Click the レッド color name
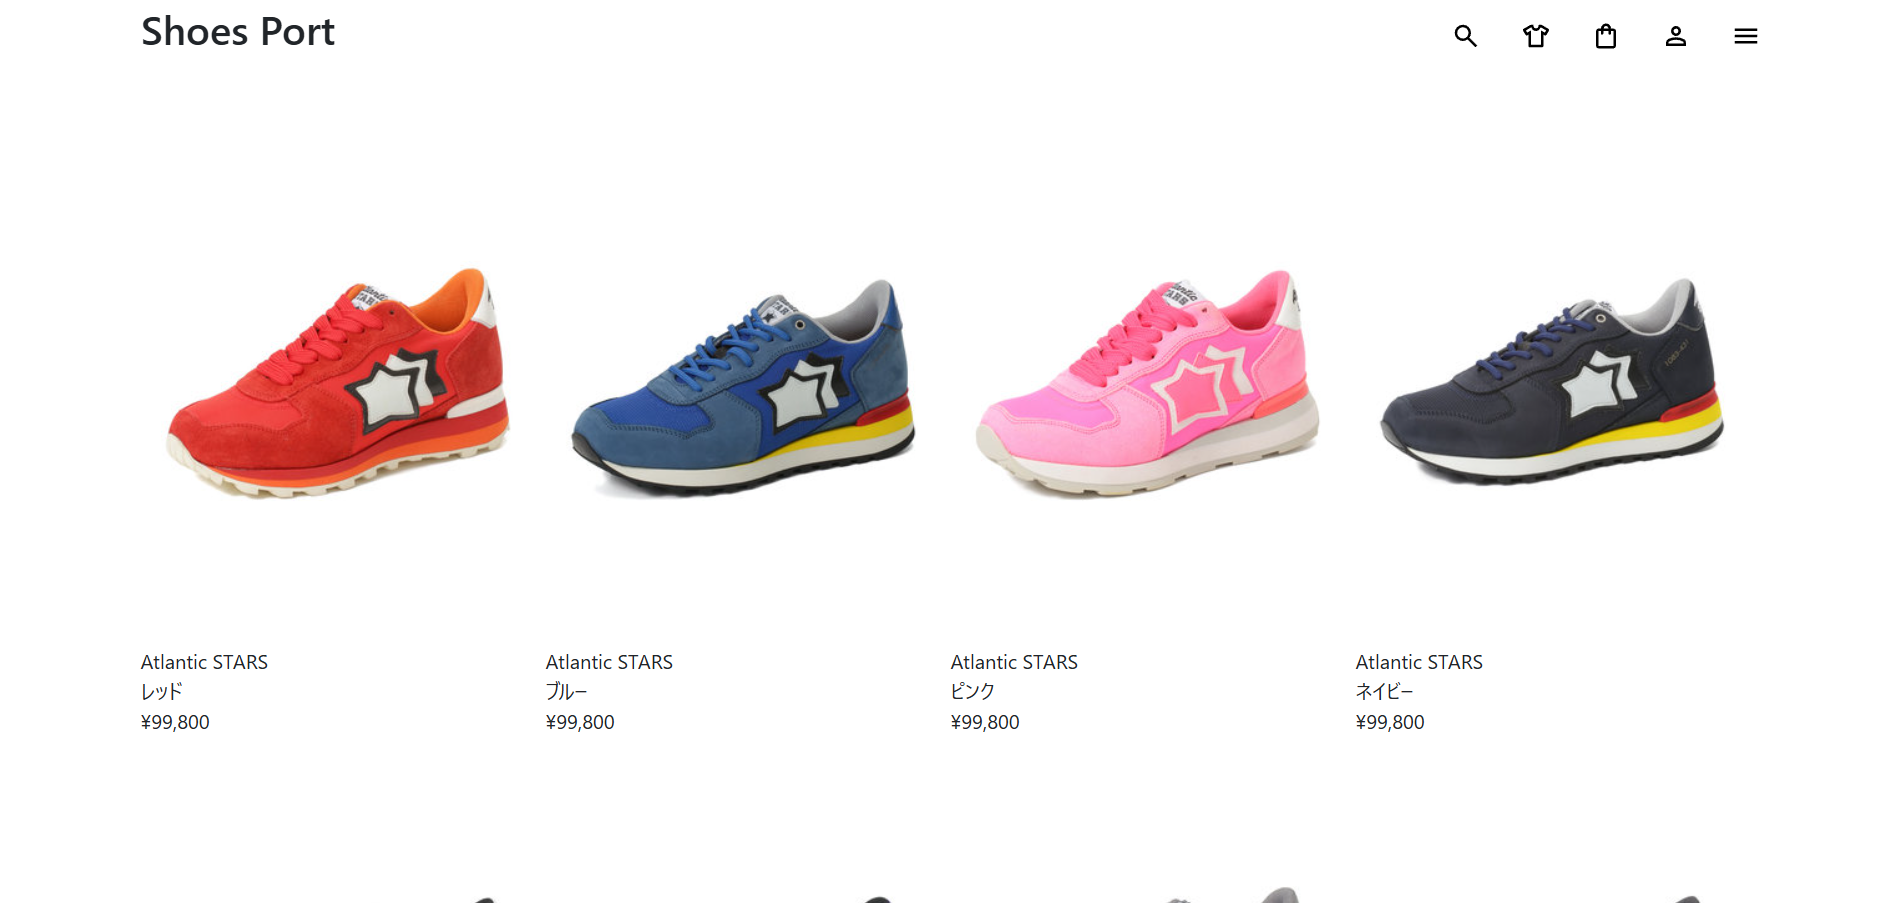 tap(162, 692)
